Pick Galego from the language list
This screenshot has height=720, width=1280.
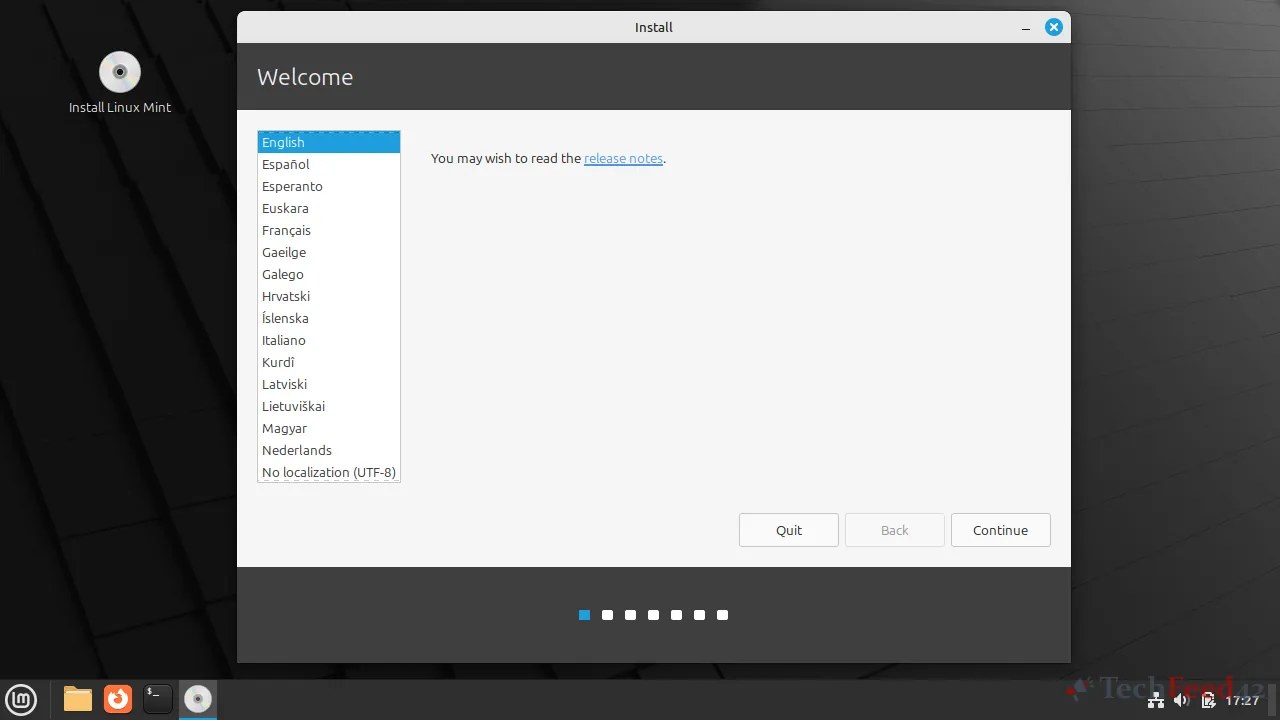click(x=329, y=274)
